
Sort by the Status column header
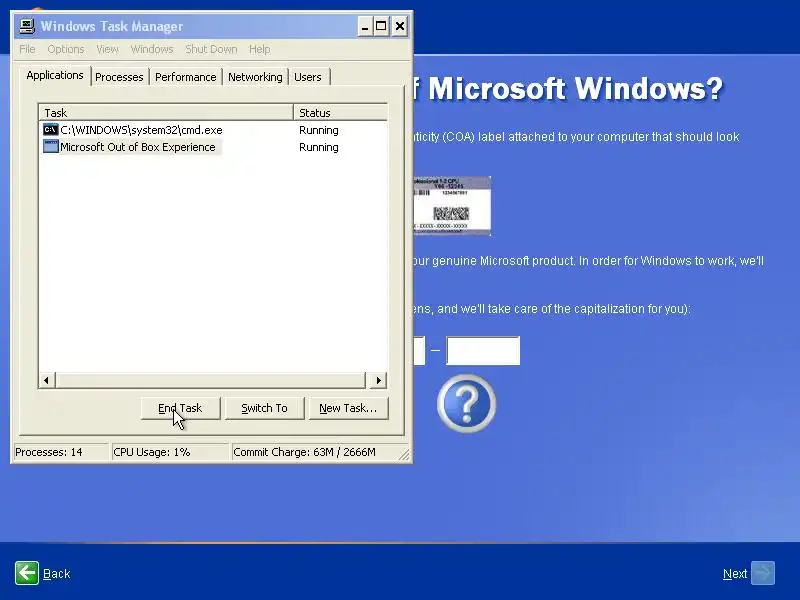[340, 112]
